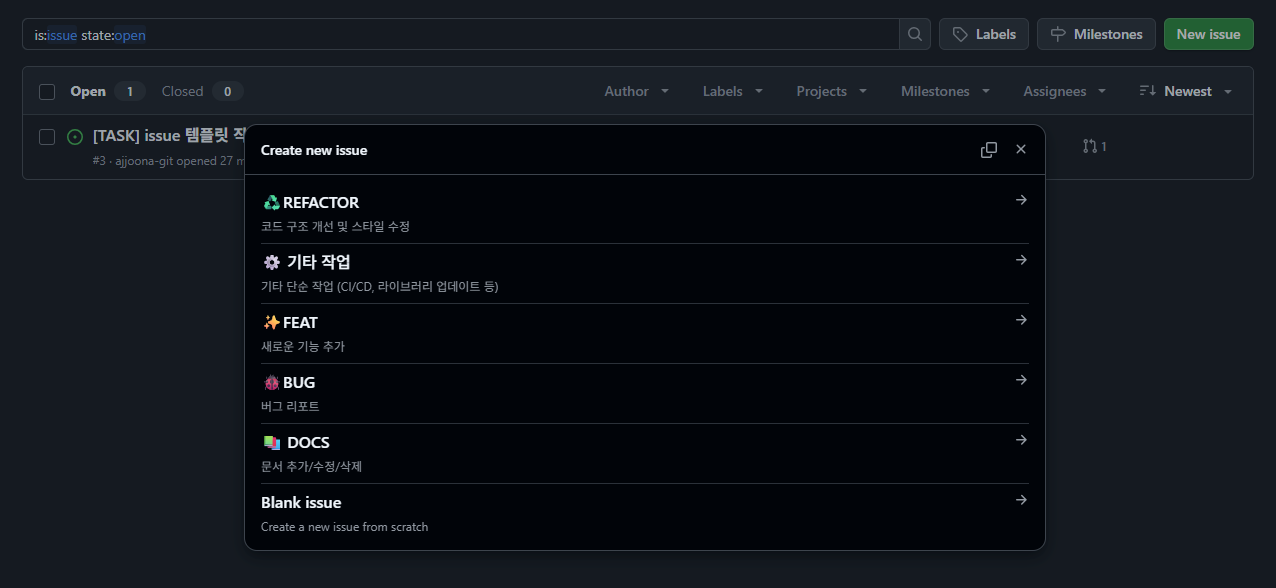Click the green open issue status icon
Screen dimensions: 1276x588
click(75, 137)
